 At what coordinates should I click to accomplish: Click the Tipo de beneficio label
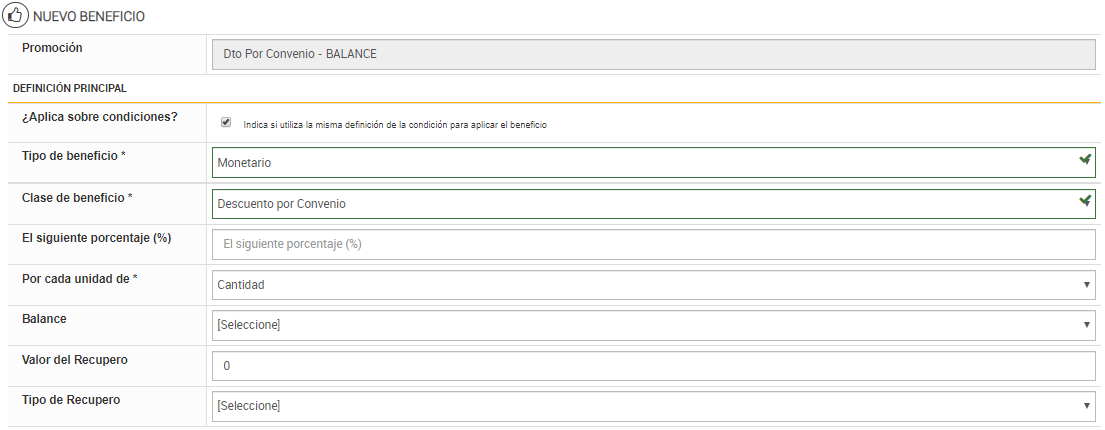point(73,156)
